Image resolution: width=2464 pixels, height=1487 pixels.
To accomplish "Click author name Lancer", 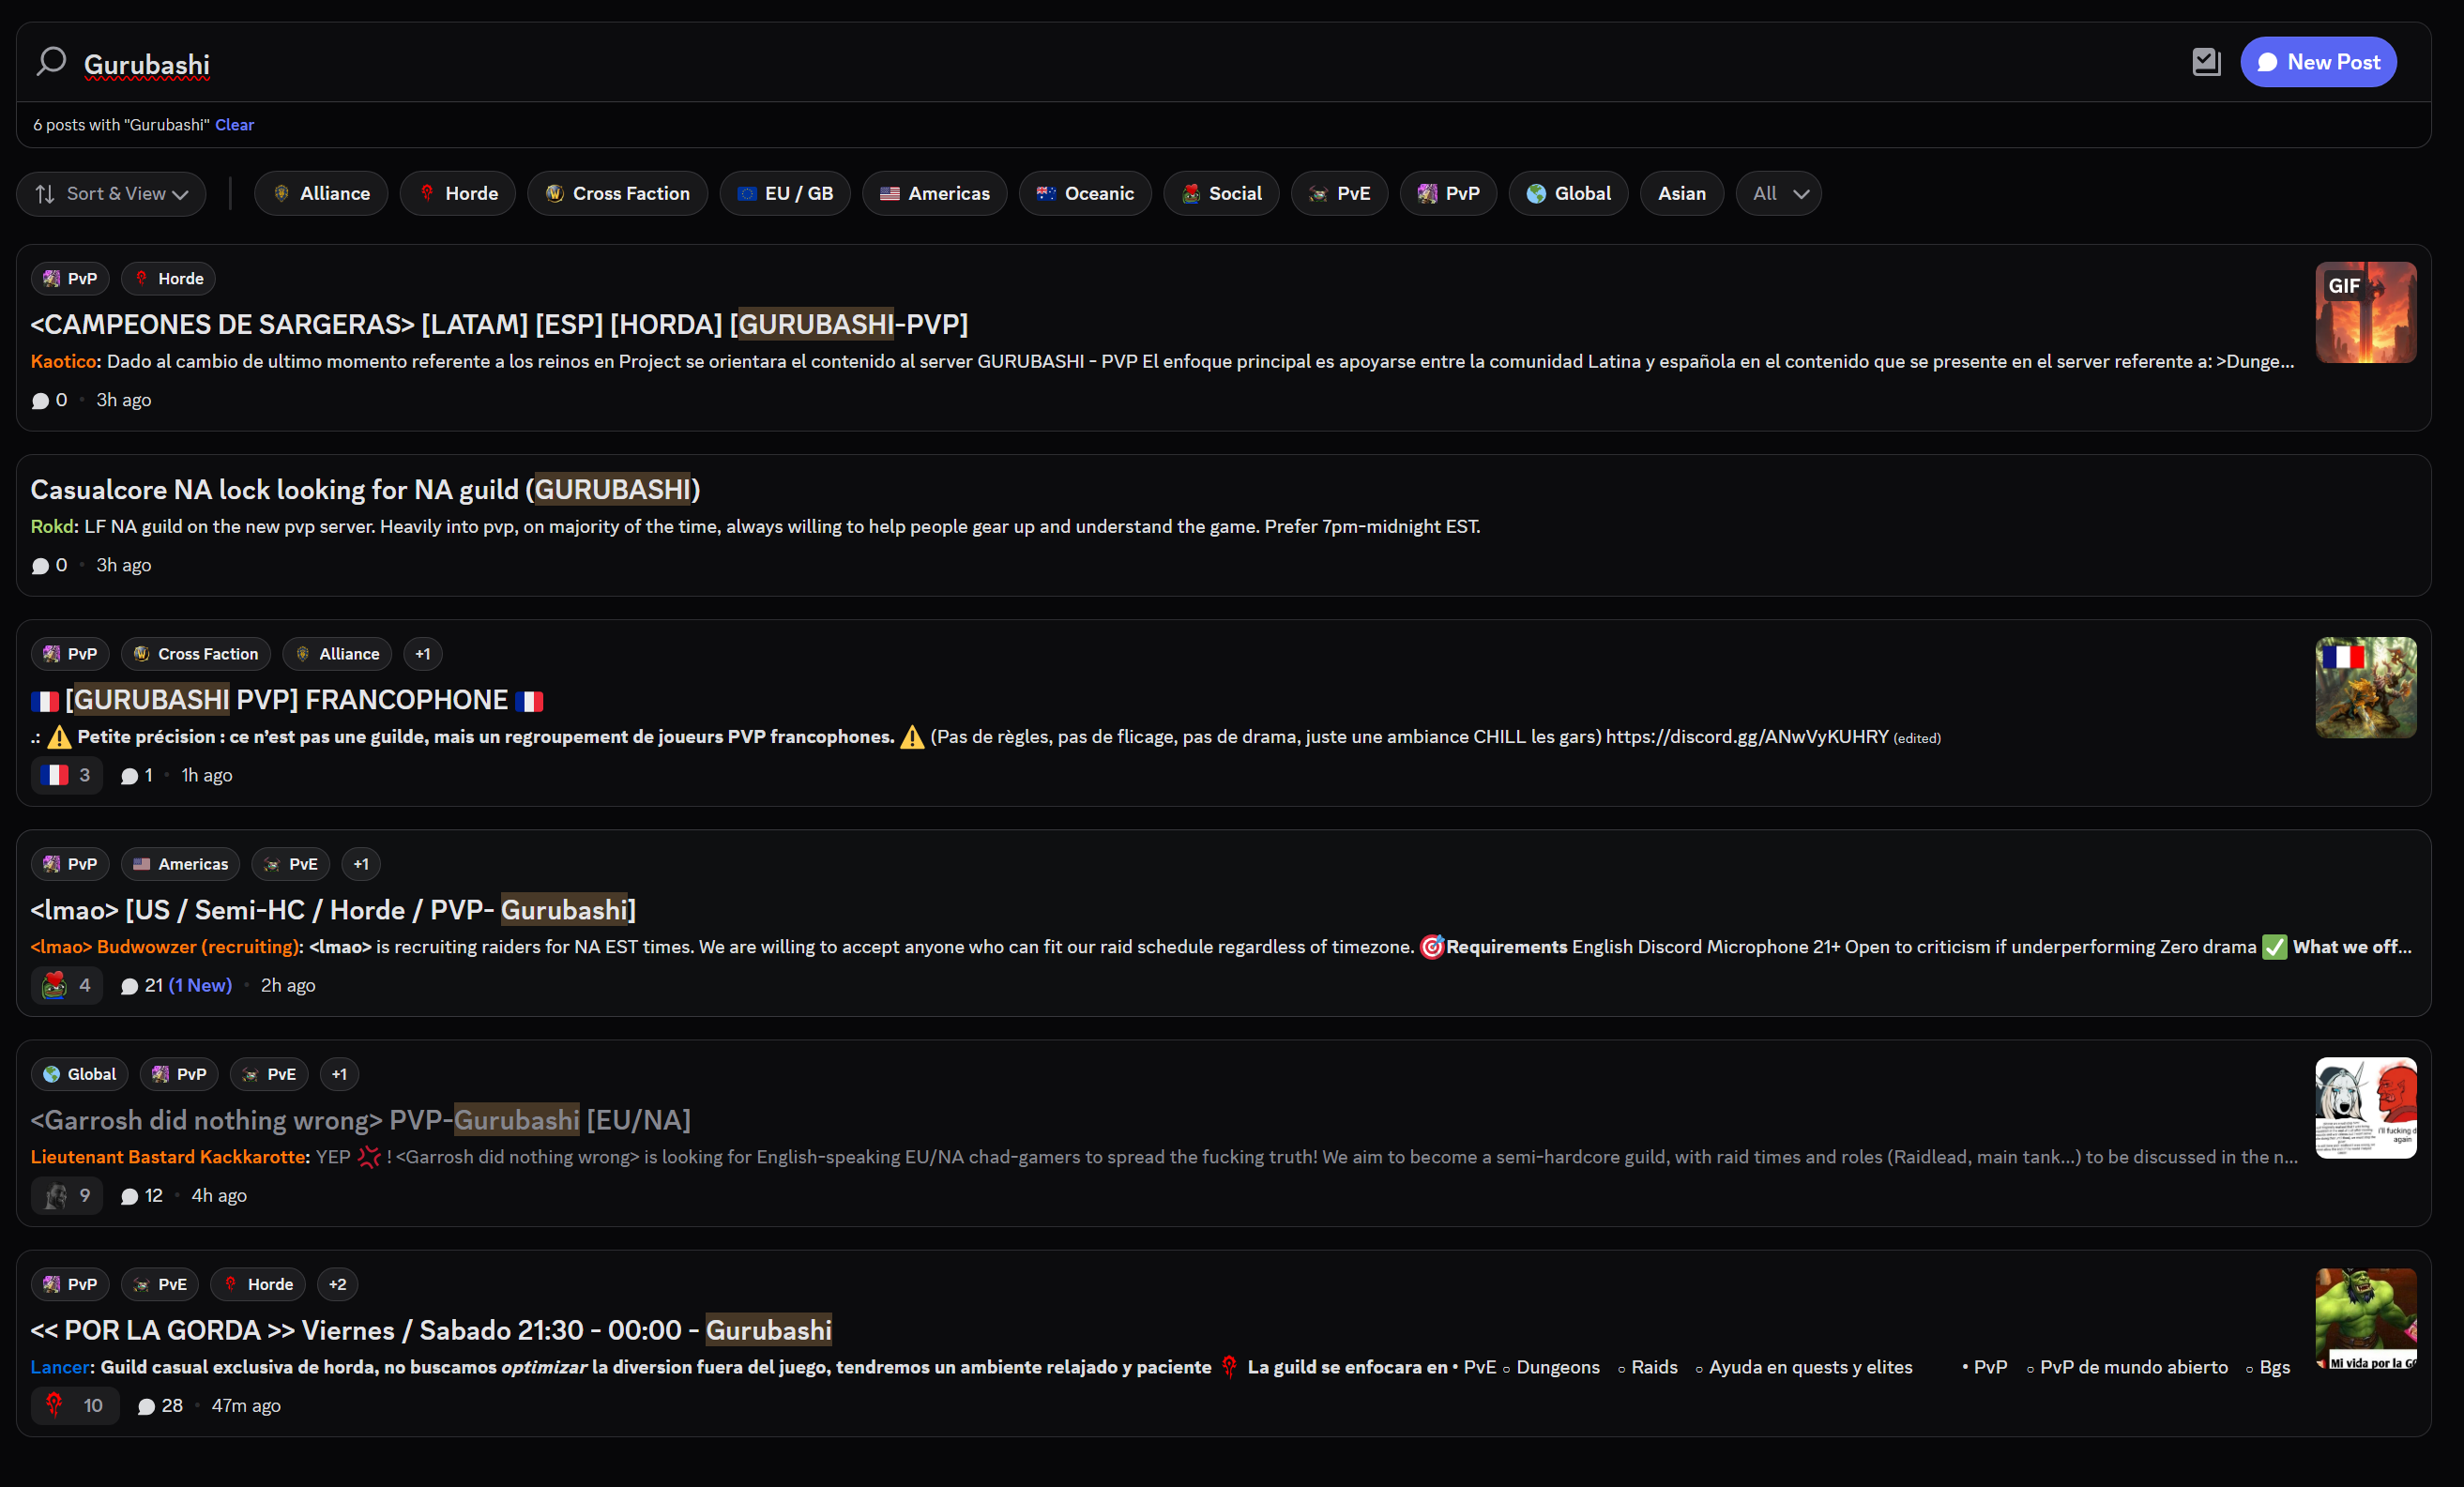I will (x=60, y=1367).
